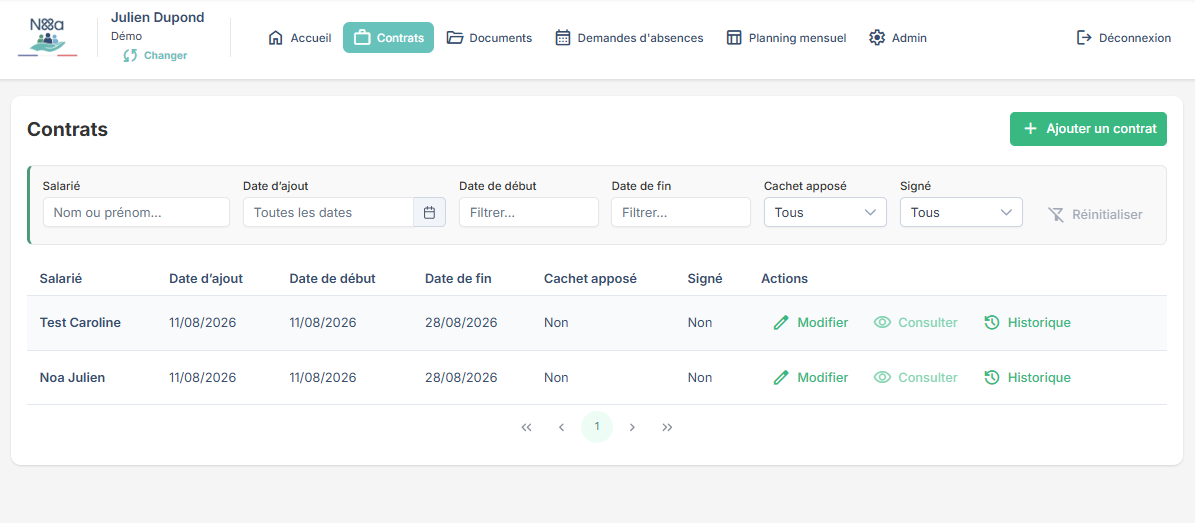The height and width of the screenshot is (523, 1195).
Task: Click Ajouter un contrat button
Action: pos(1088,129)
